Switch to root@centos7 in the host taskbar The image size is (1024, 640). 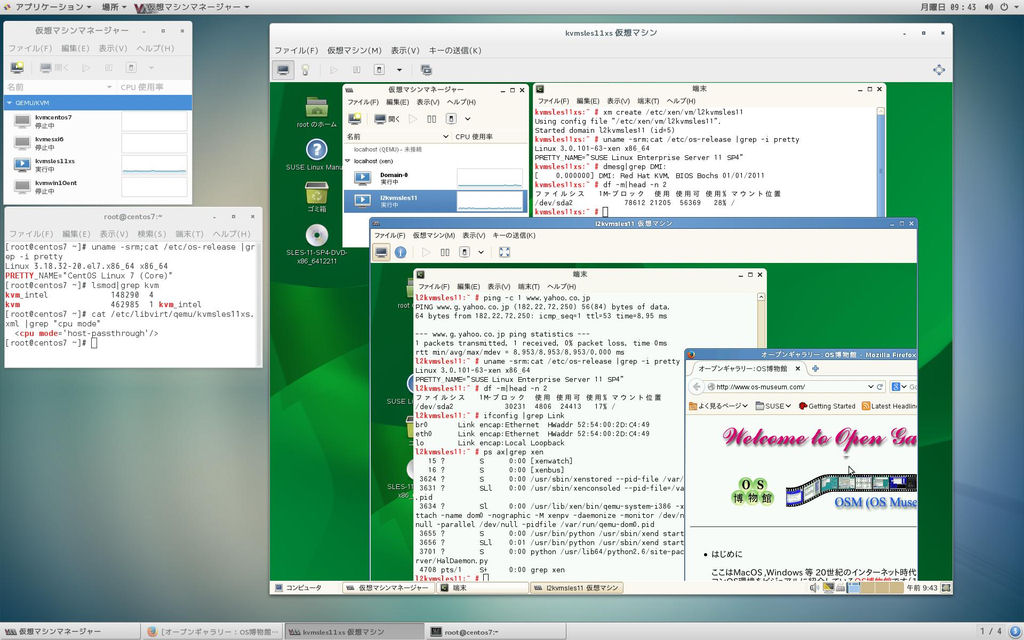(x=494, y=632)
